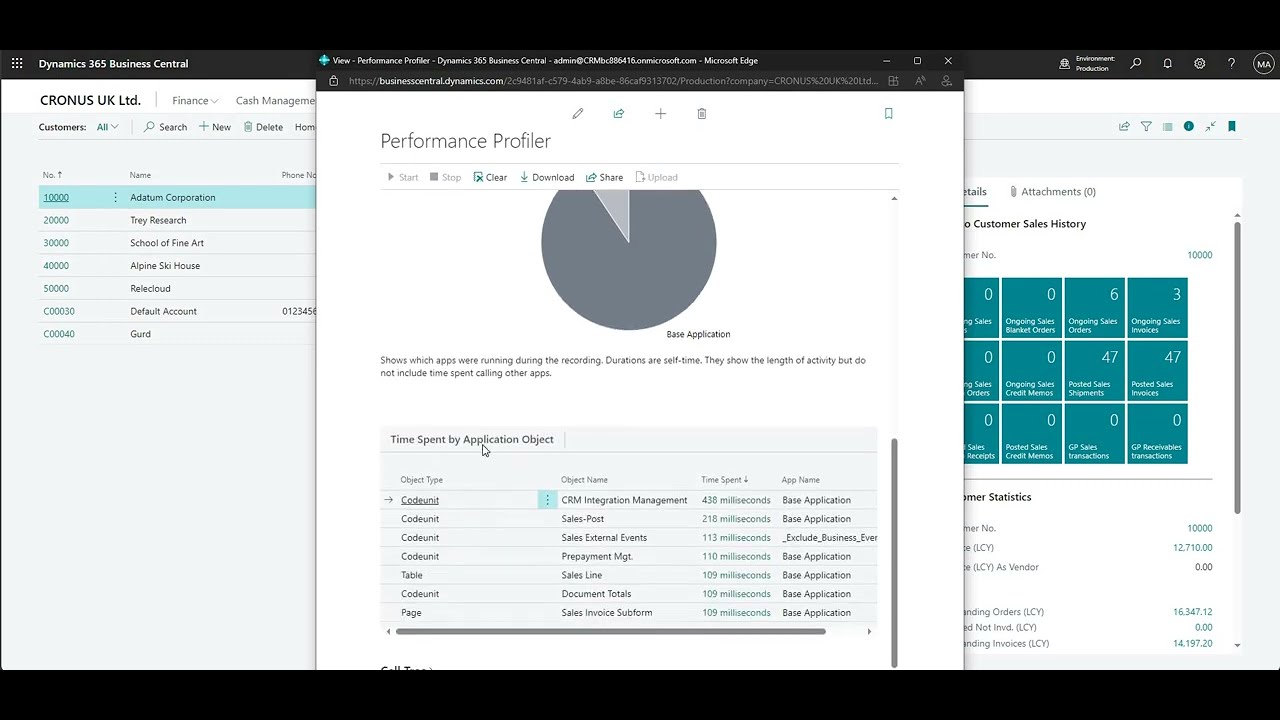Image resolution: width=1280 pixels, height=720 pixels.
Task: Open search magnifier in Business Central header
Action: (1136, 63)
